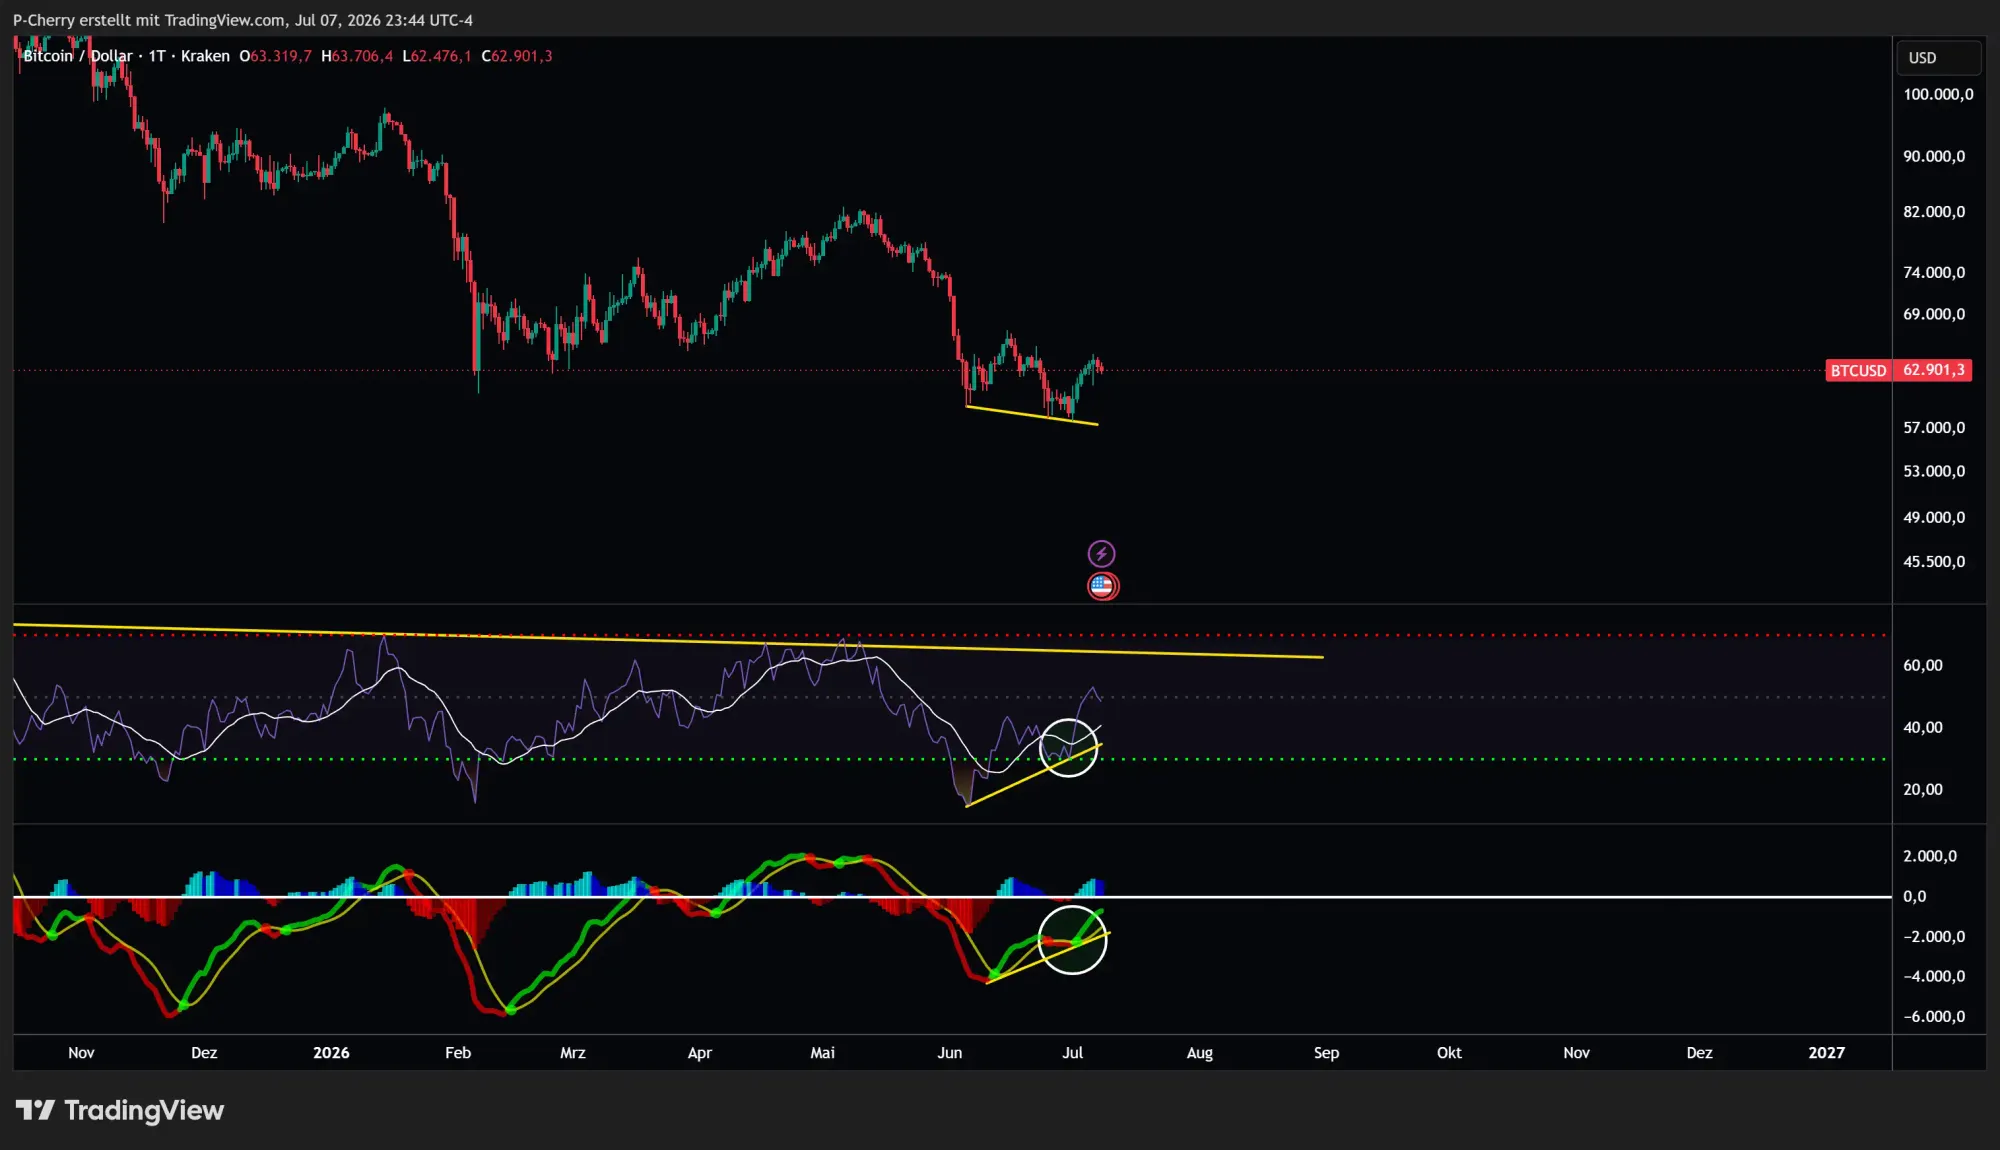Click the US flag economic event icon
This screenshot has height=1150, width=2000.
click(x=1102, y=586)
